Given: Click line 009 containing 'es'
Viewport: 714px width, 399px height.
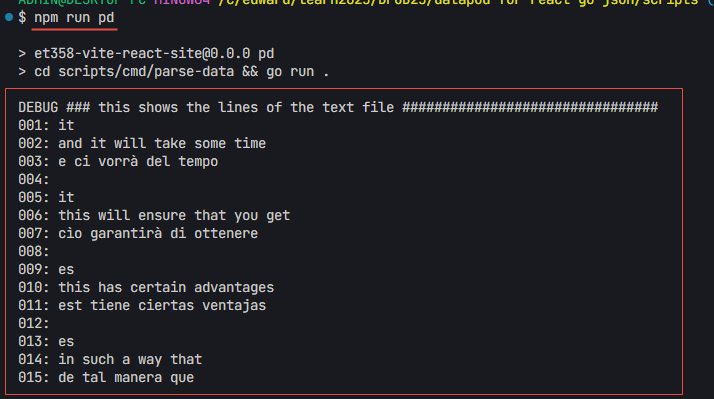Looking at the screenshot, I should click(46, 269).
